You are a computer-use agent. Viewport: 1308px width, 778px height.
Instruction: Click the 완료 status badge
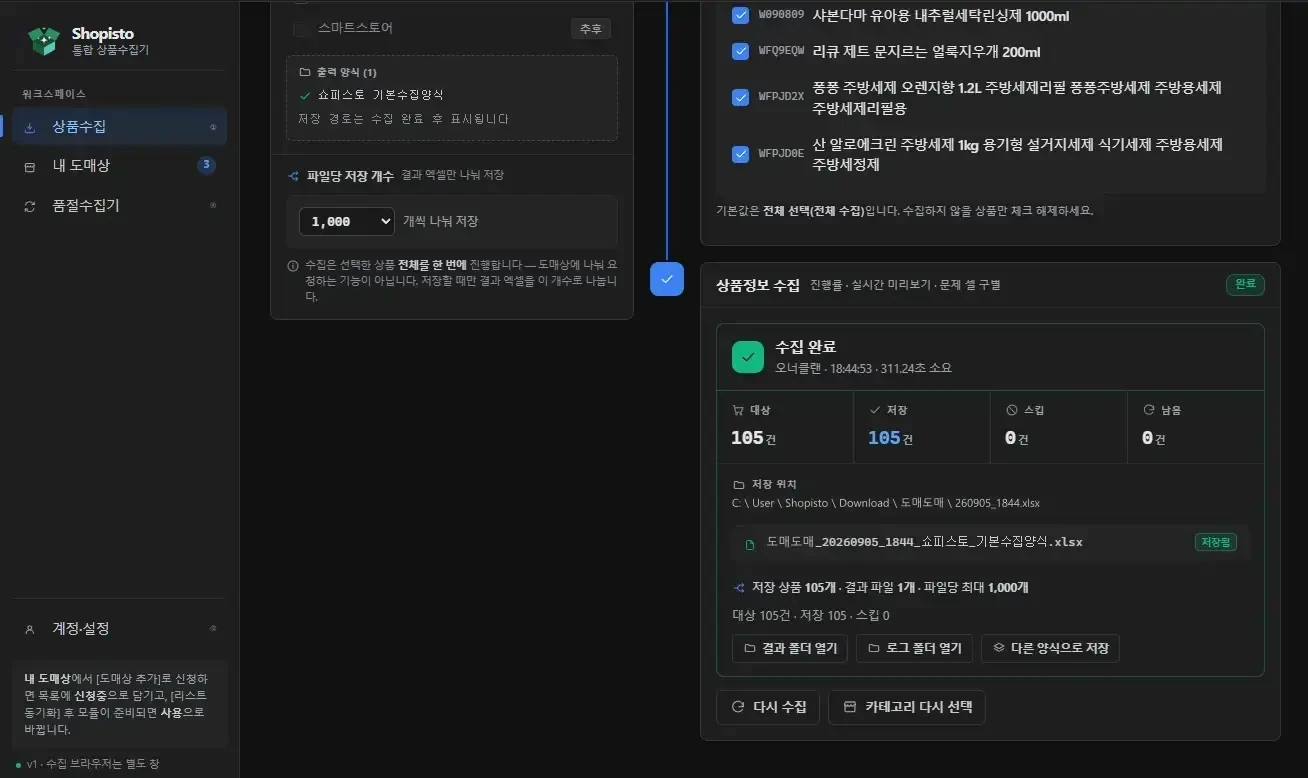[1245, 285]
